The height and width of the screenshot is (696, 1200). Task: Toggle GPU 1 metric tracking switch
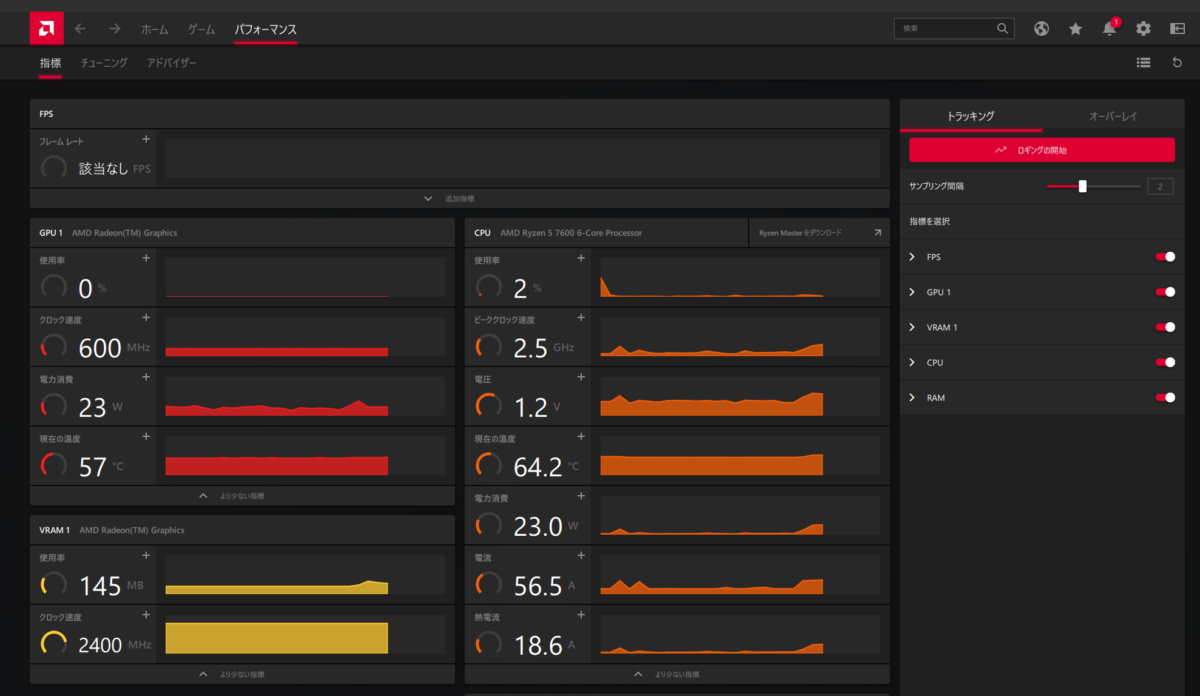coord(1165,292)
